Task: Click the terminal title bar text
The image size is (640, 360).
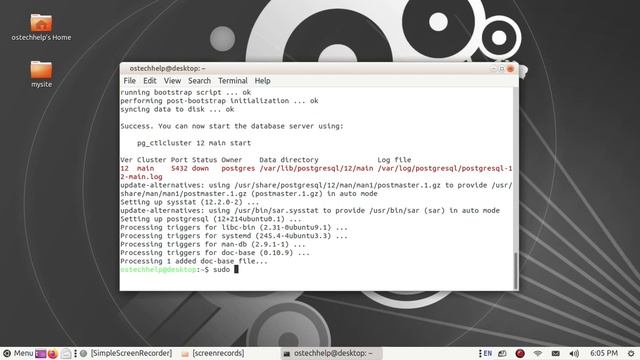Action: pyautogui.click(x=167, y=69)
